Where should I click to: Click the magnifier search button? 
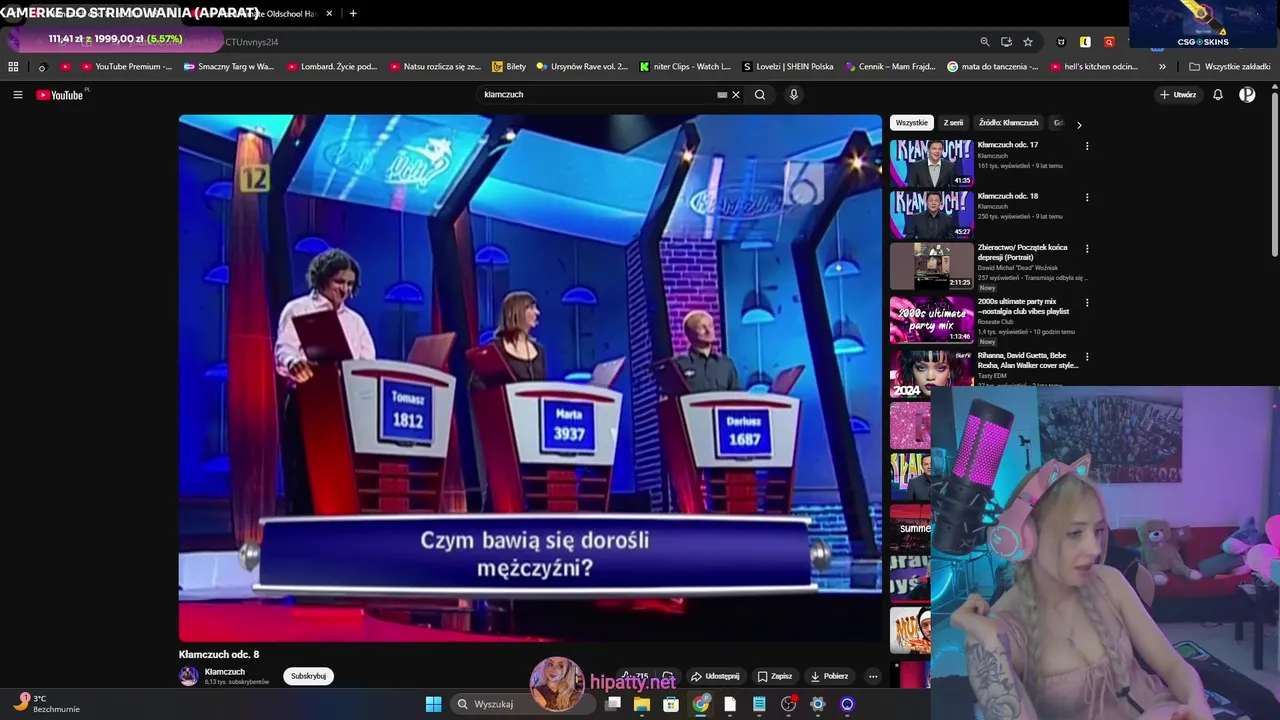pyautogui.click(x=760, y=95)
